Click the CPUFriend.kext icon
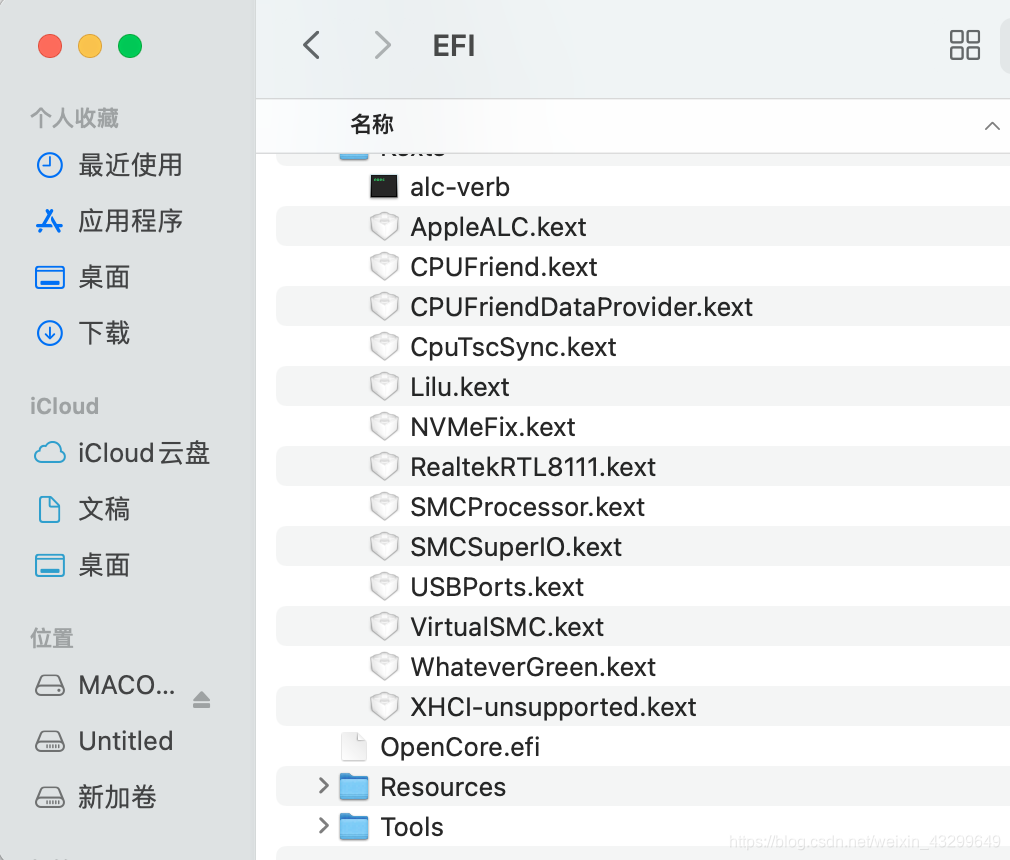1010x860 pixels. (384, 267)
